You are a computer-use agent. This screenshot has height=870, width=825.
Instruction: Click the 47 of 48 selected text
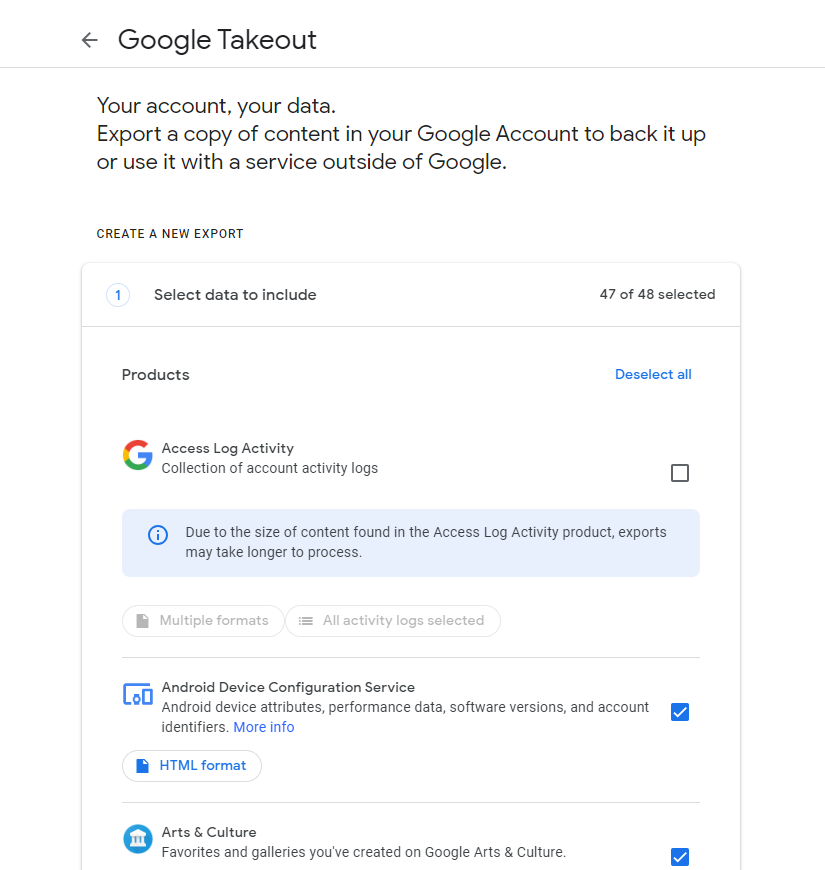pos(657,295)
